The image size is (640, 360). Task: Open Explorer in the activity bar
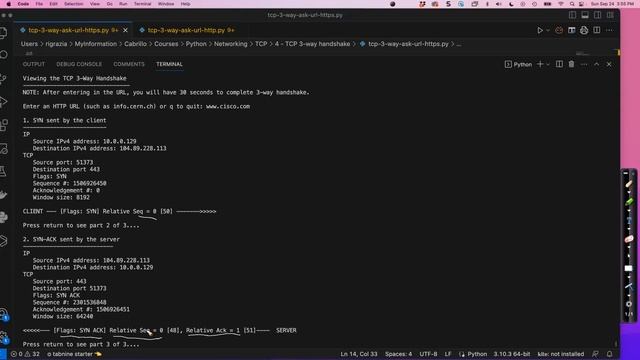point(4,33)
